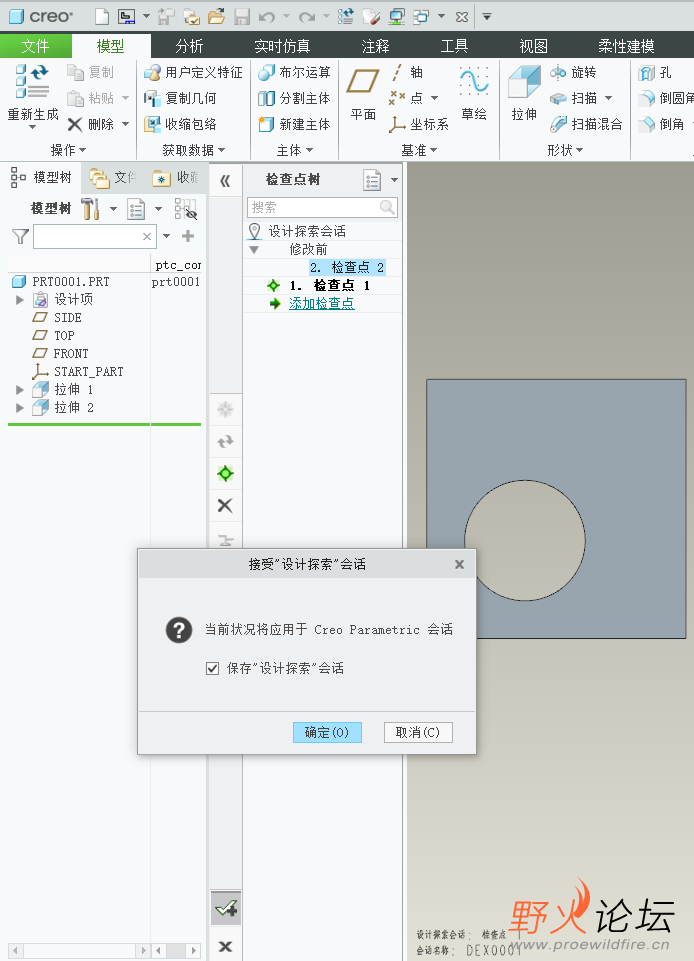Image resolution: width=694 pixels, height=961 pixels.
Task: Select the FRONT datum plane
Action: 71,354
